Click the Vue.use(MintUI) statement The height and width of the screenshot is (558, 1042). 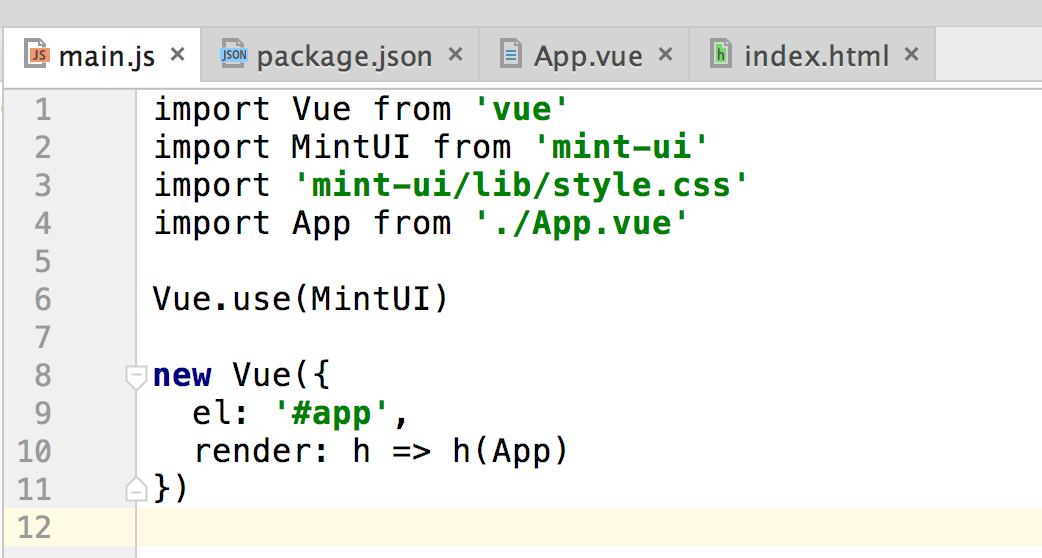(301, 300)
